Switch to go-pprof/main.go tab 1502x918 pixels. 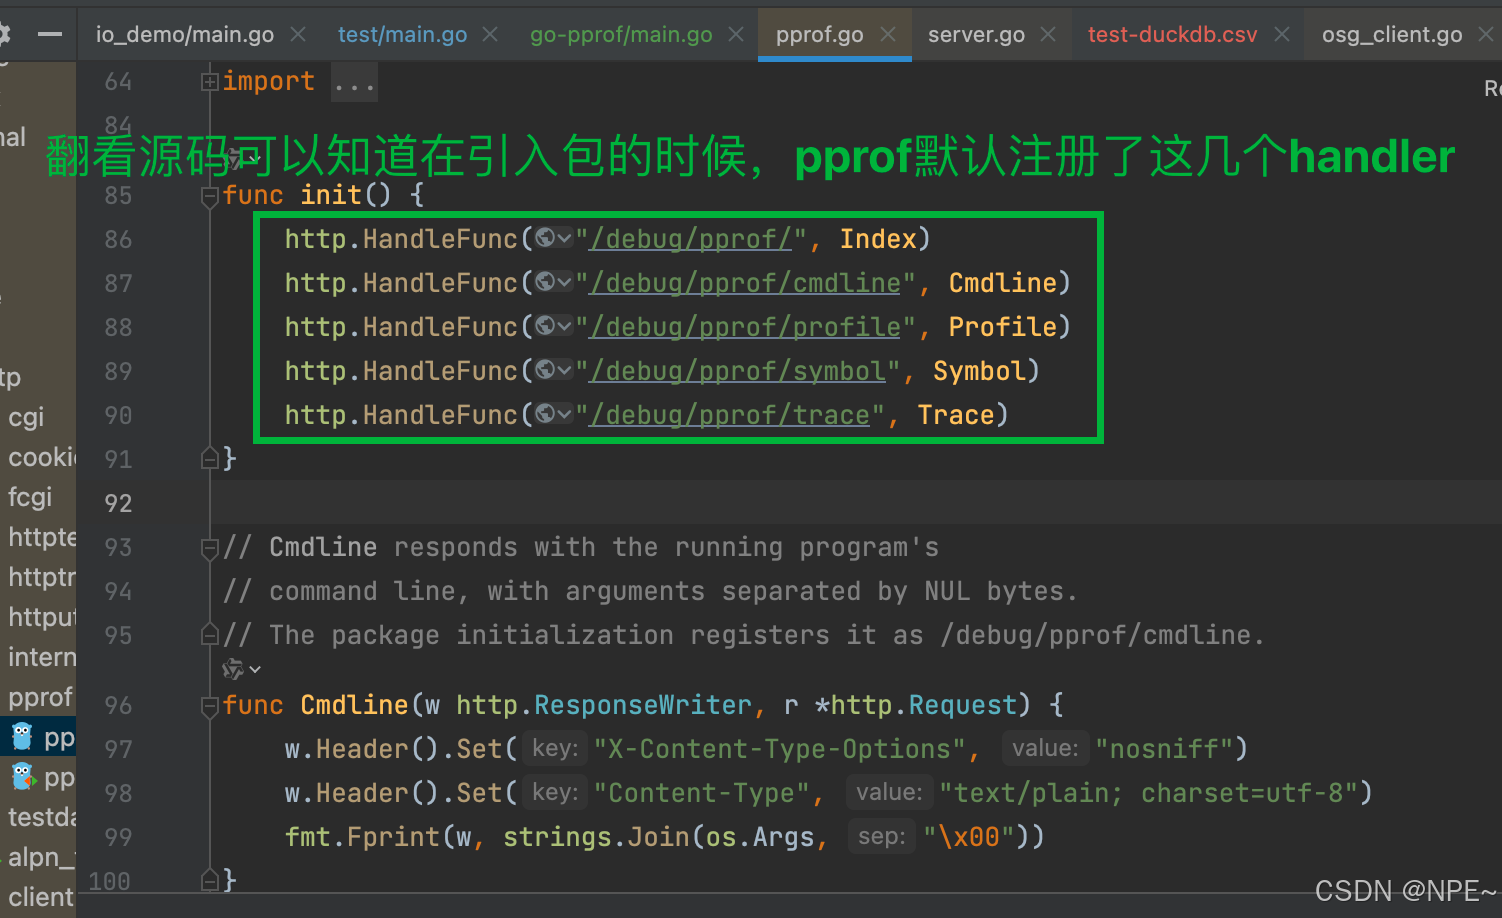pos(621,34)
